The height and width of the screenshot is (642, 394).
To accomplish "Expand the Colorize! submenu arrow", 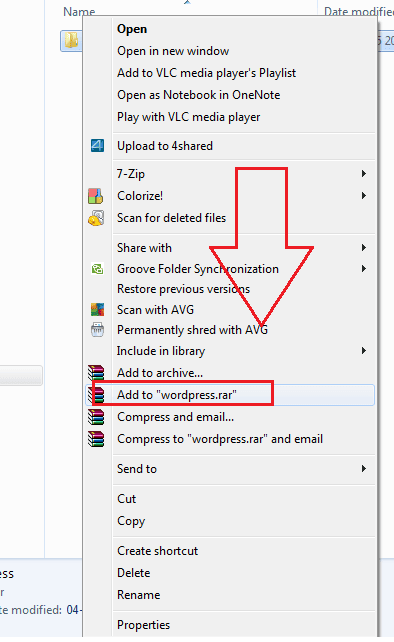I will [x=364, y=196].
